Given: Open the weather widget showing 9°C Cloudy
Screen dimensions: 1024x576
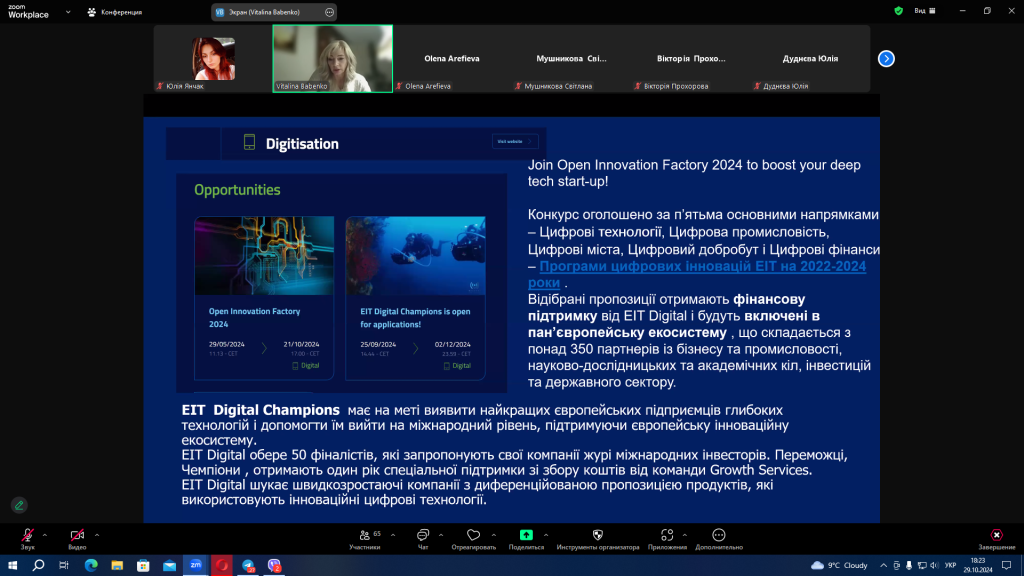Looking at the screenshot, I should [x=839, y=565].
